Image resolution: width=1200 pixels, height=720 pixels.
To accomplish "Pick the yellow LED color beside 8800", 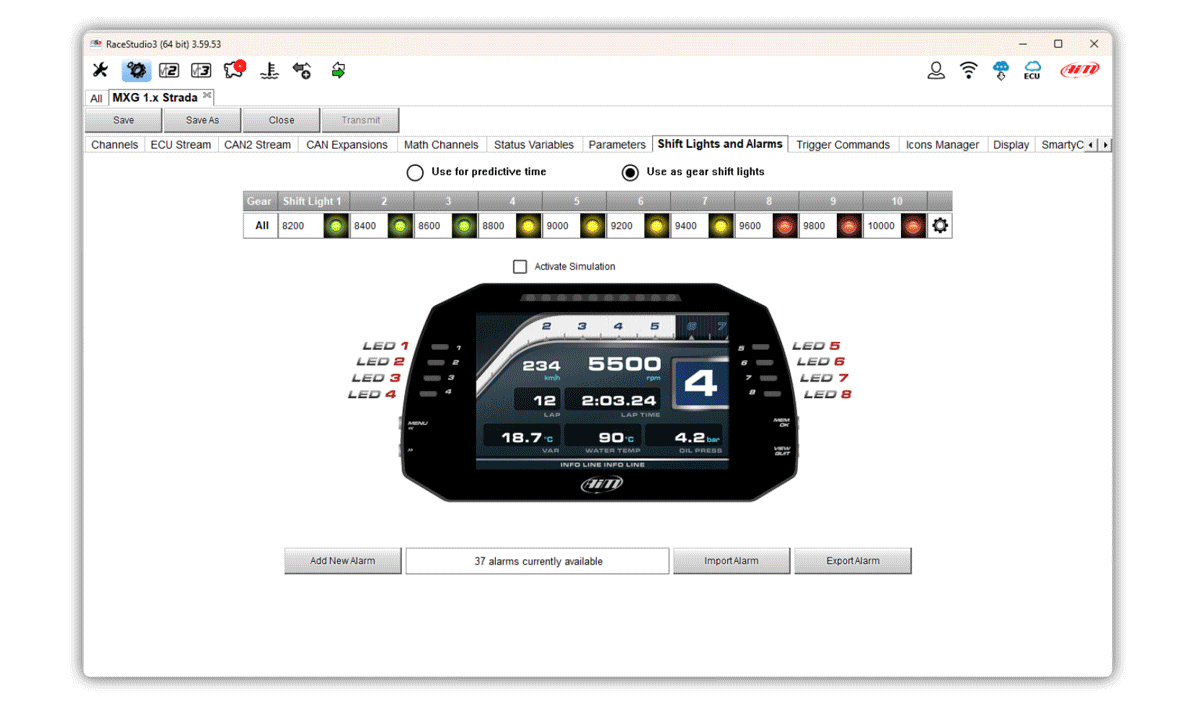I will 528,226.
